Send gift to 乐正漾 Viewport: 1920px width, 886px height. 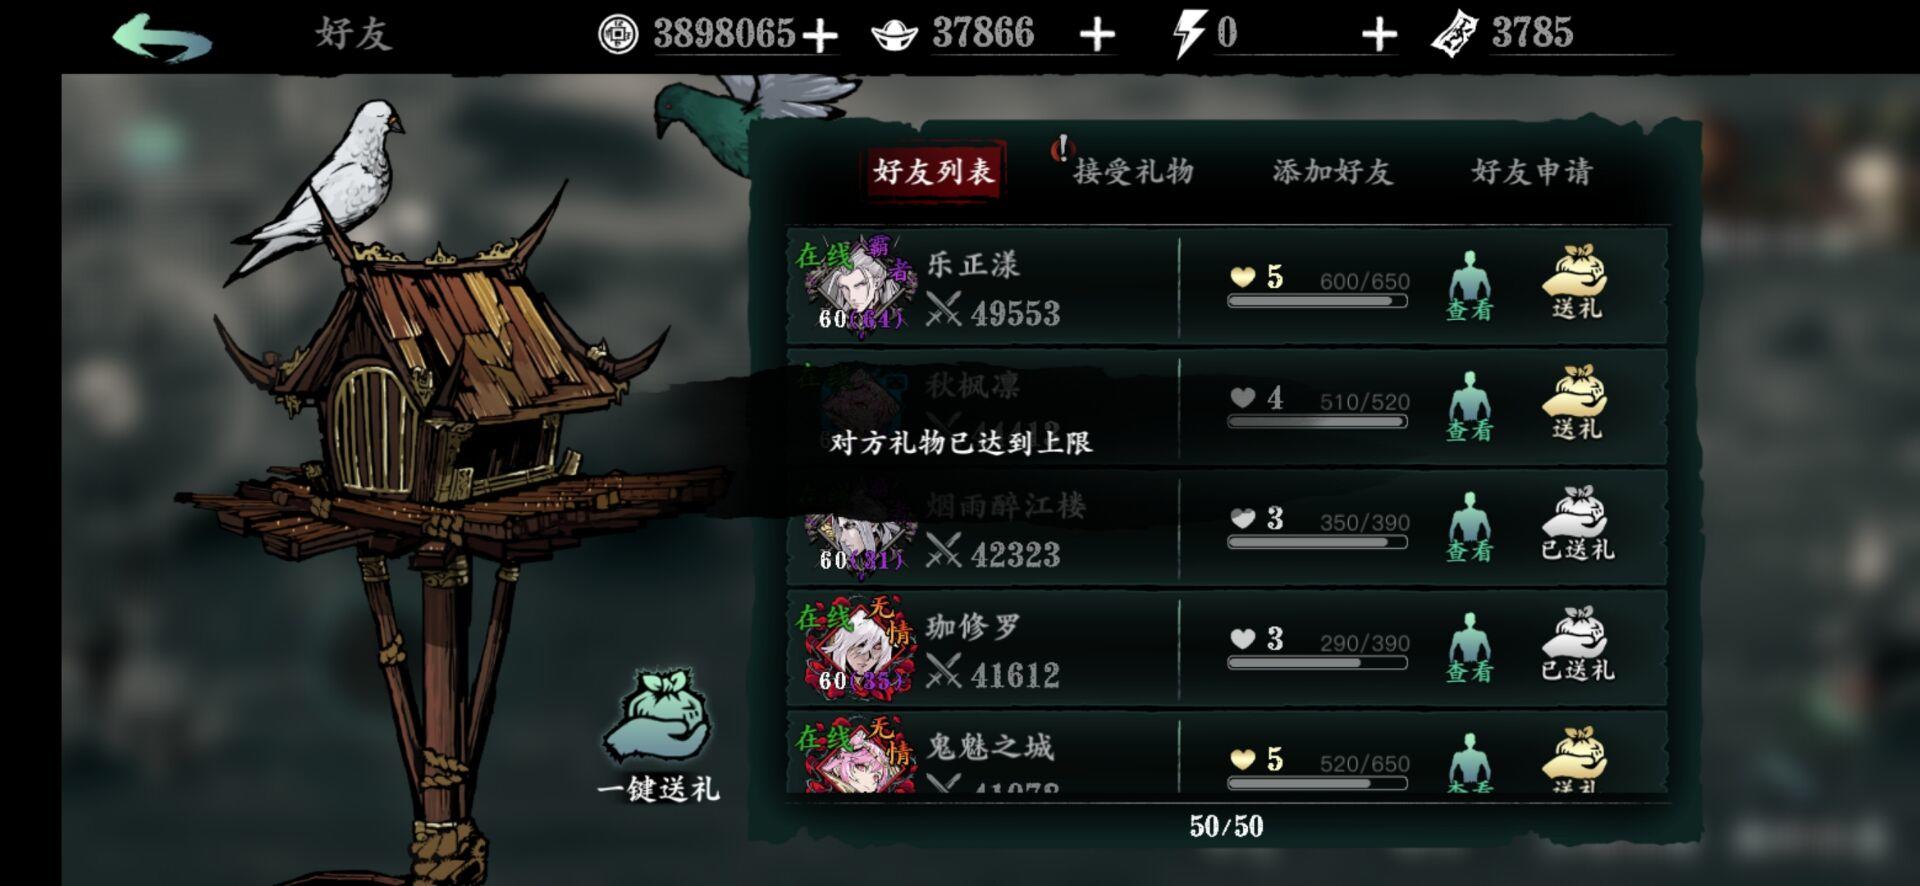[x=1576, y=283]
